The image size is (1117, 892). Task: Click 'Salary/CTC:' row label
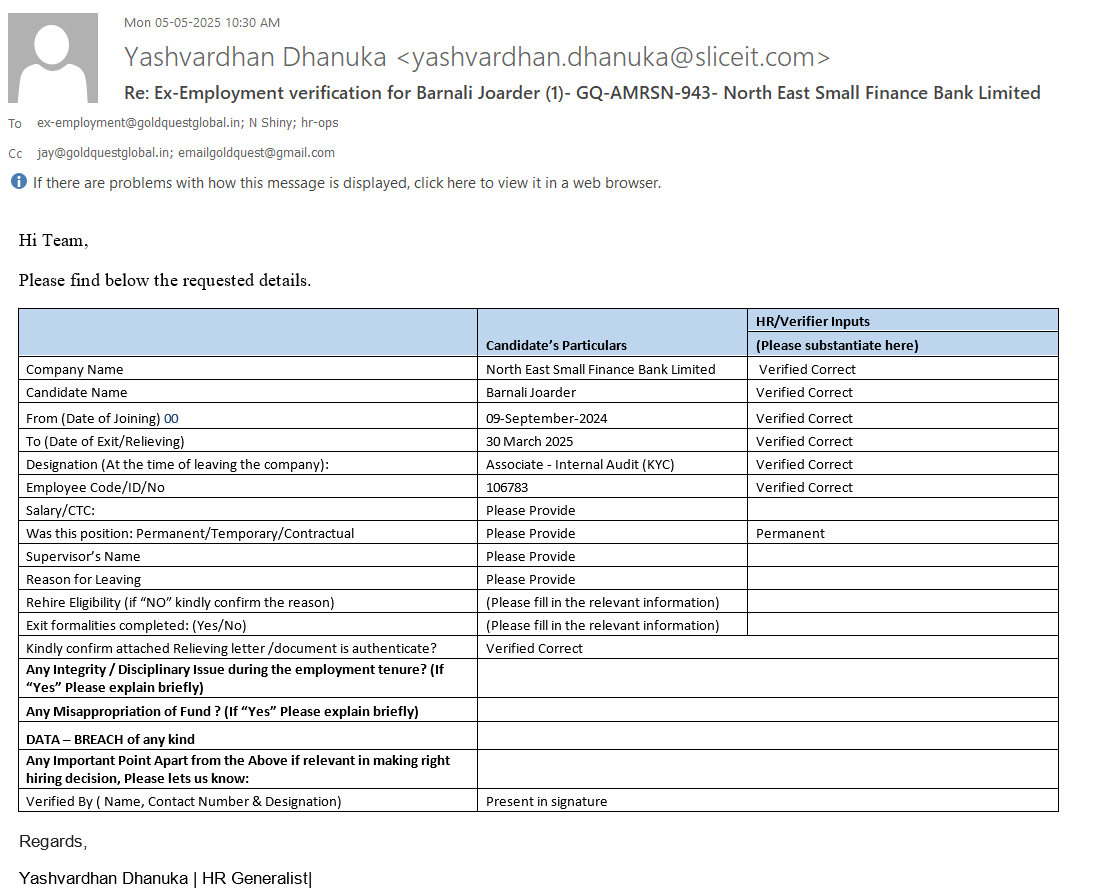point(61,510)
